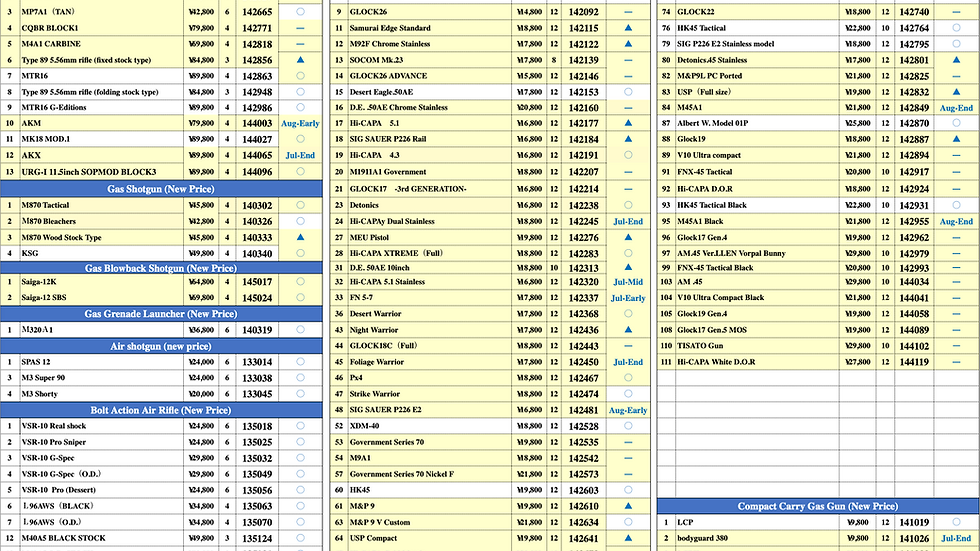
Task: Select the Glock17 Gen.5 MOS cell
Action: 757,330
